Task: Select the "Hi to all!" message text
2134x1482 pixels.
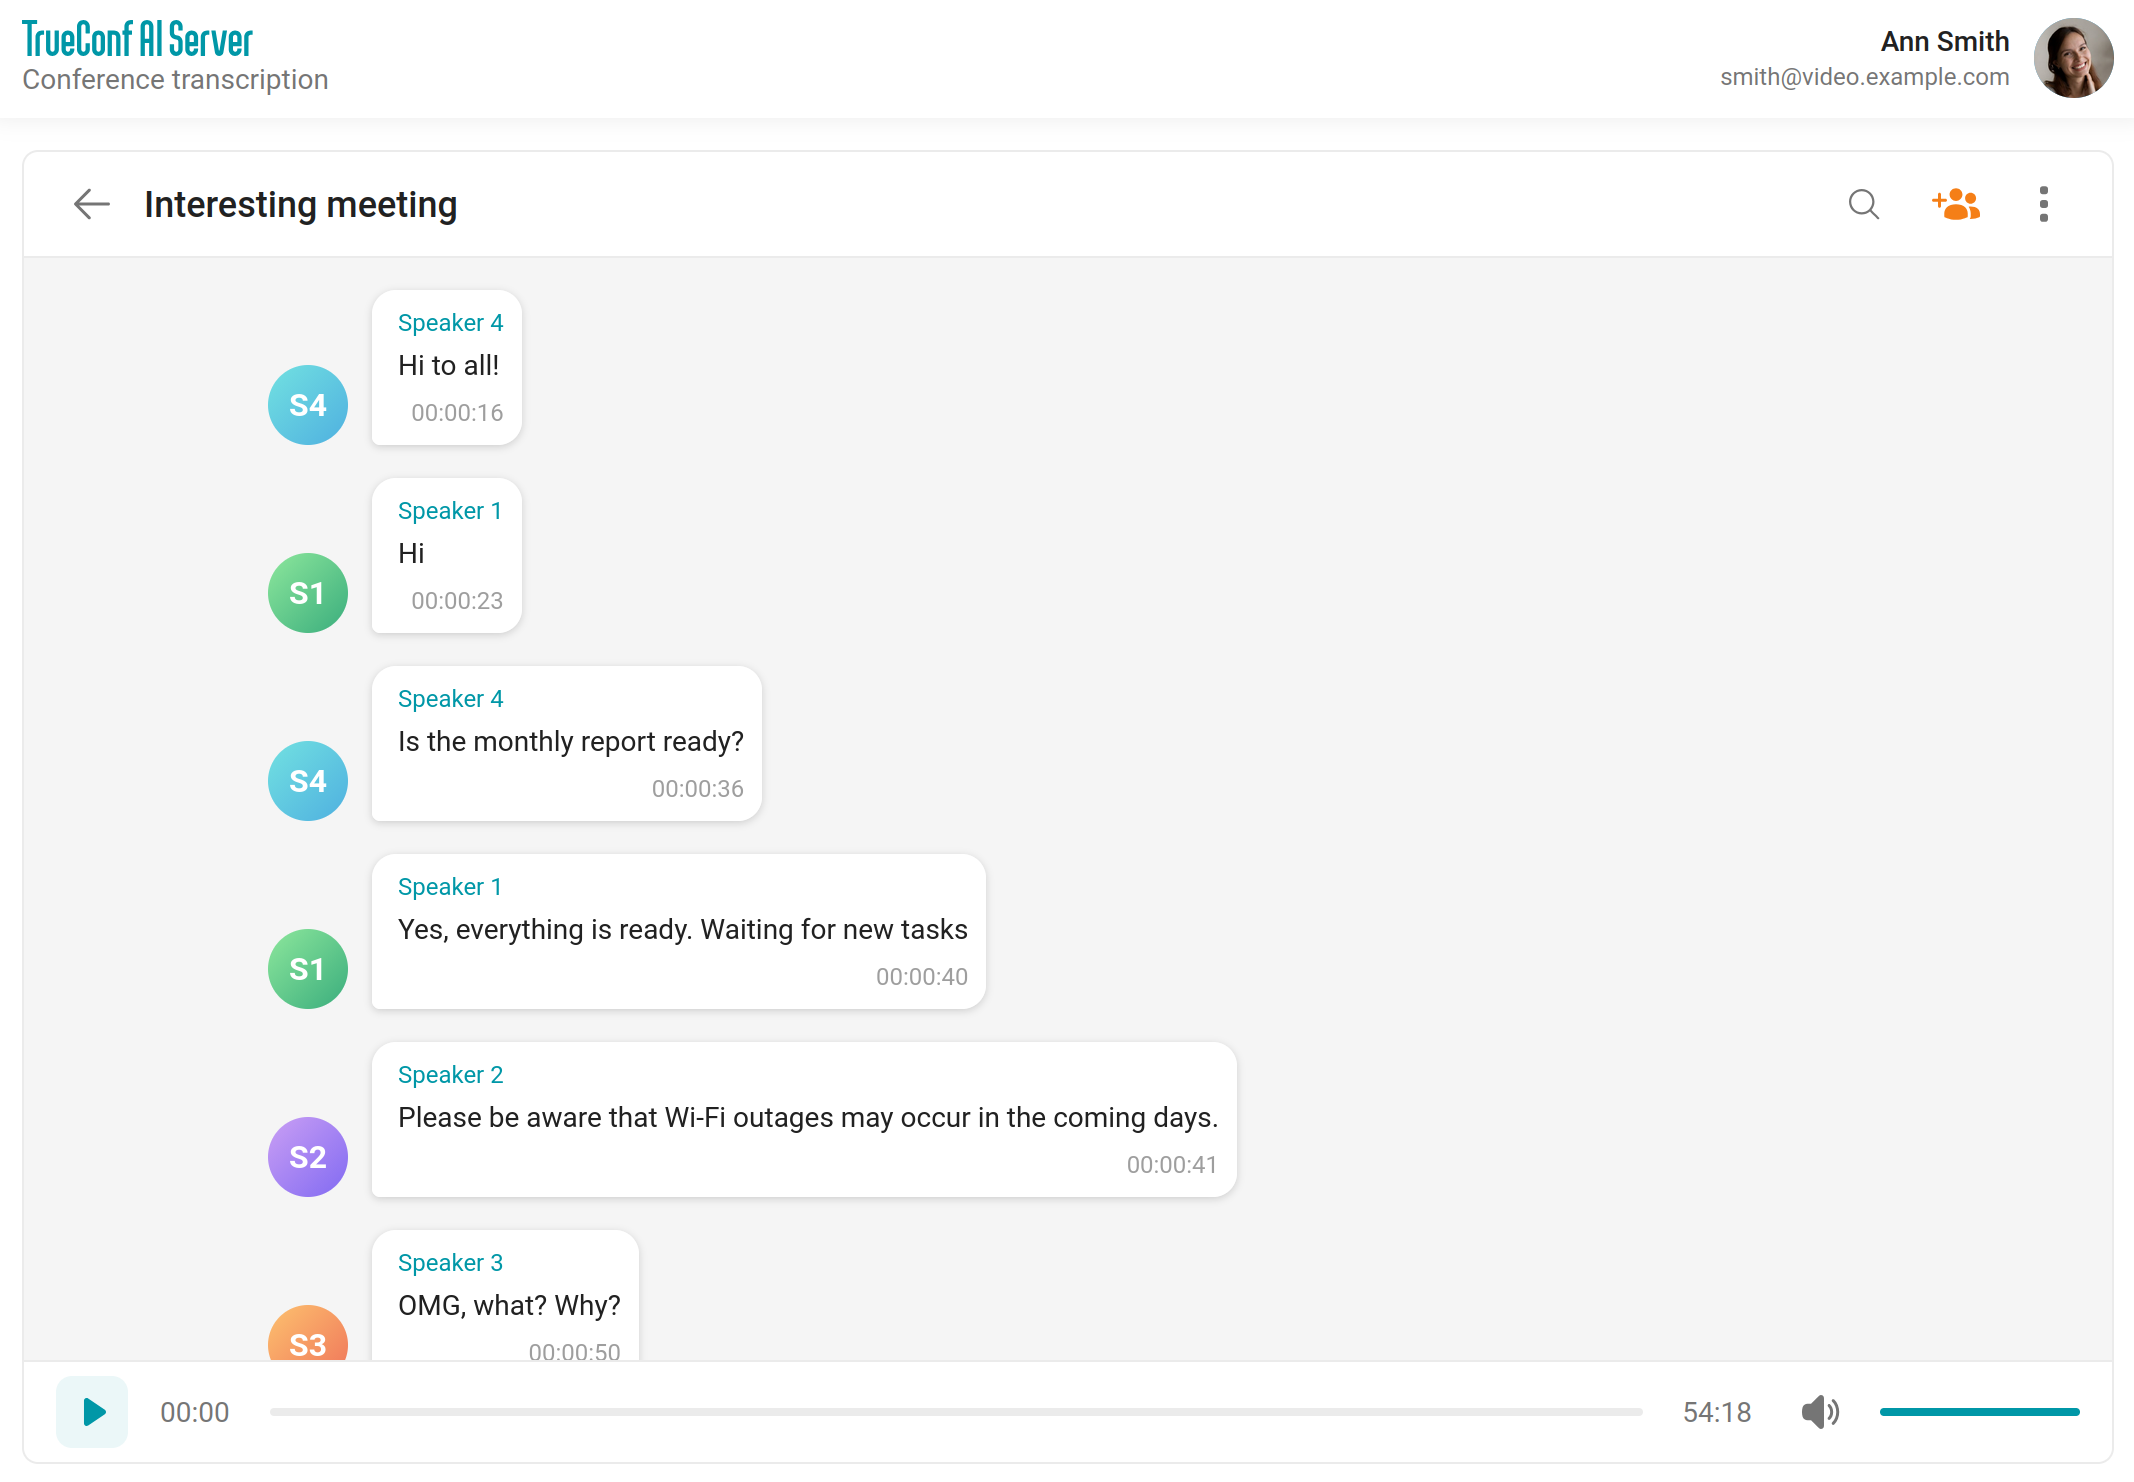Action: pos(448,366)
